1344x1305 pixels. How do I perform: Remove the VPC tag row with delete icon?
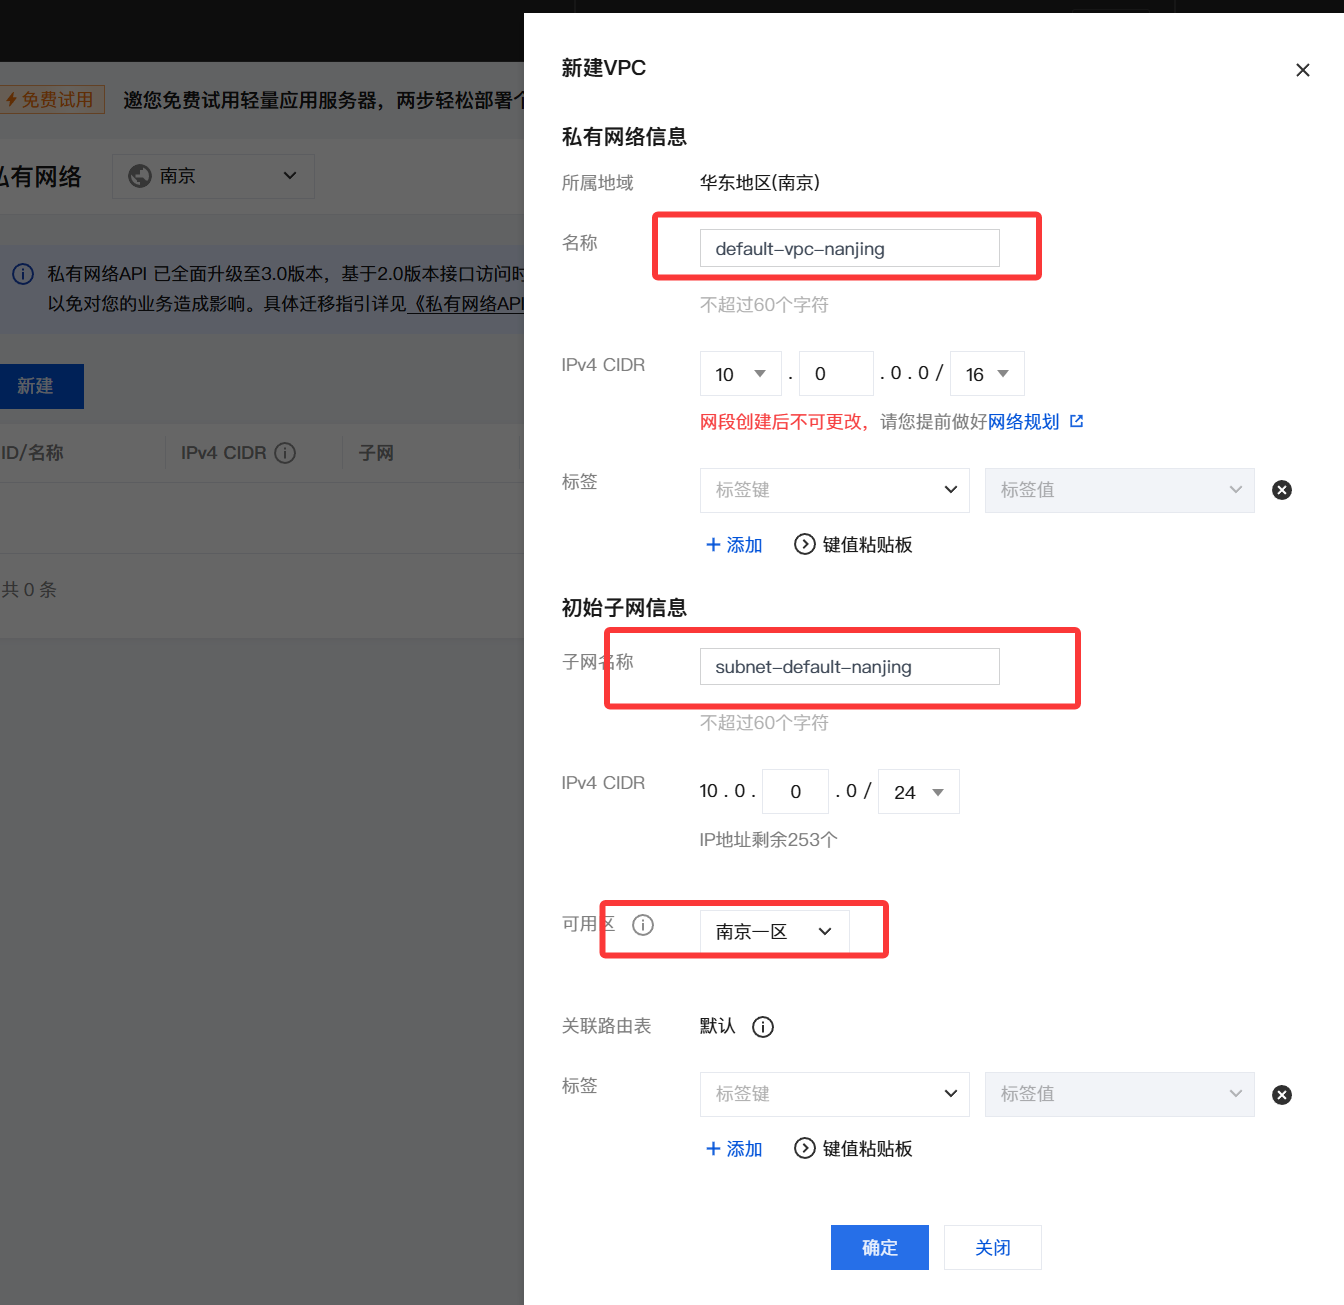1281,490
